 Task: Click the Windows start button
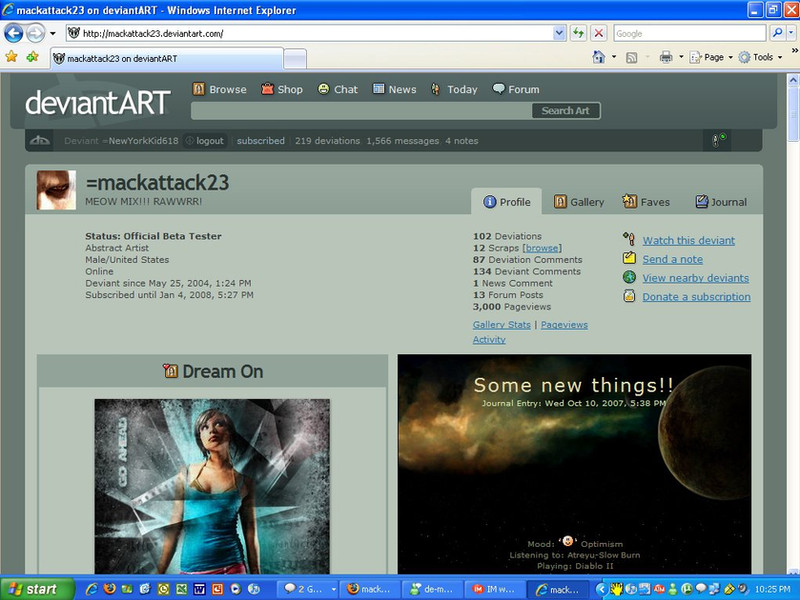37,589
